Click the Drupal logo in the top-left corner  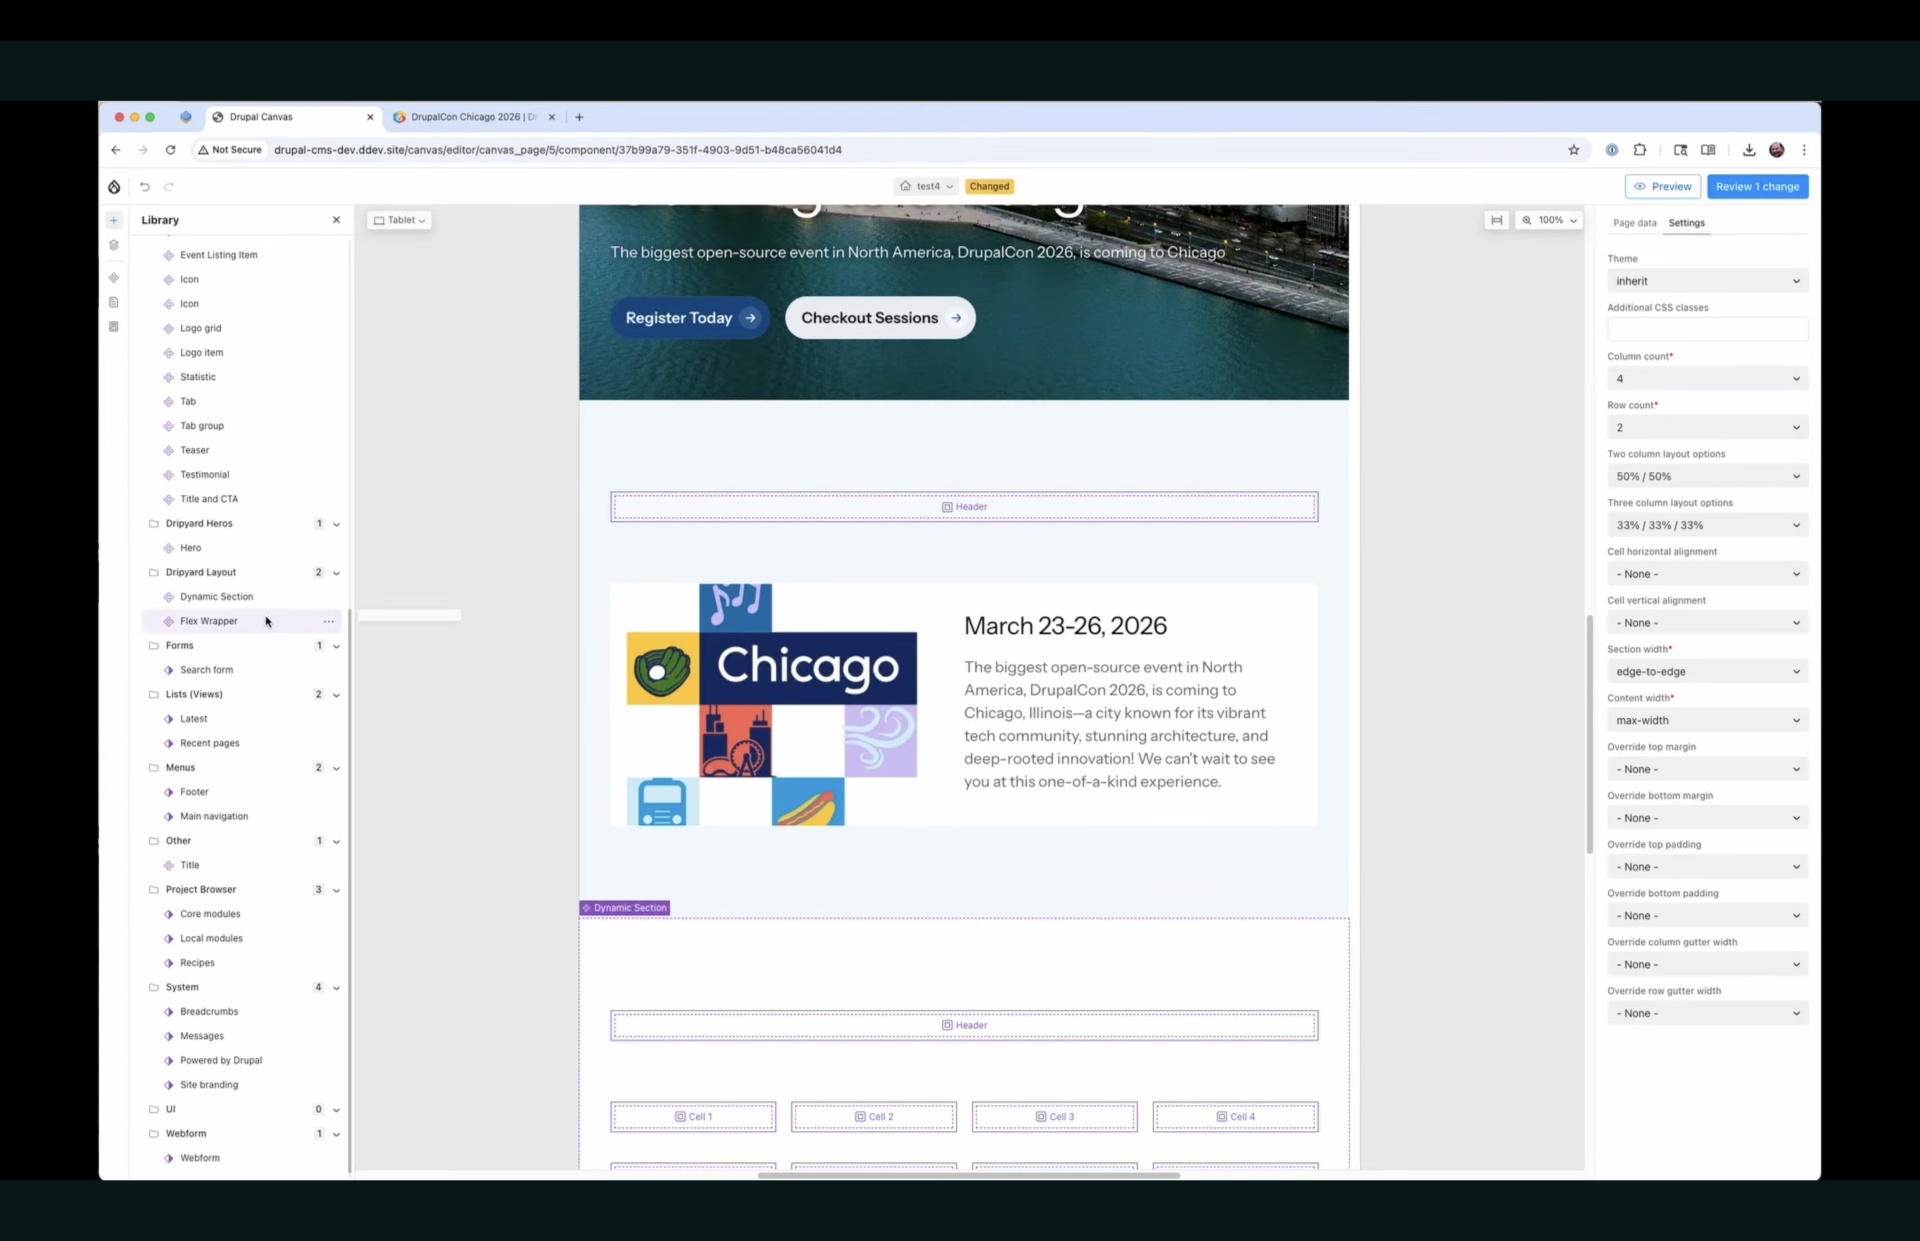coord(113,186)
